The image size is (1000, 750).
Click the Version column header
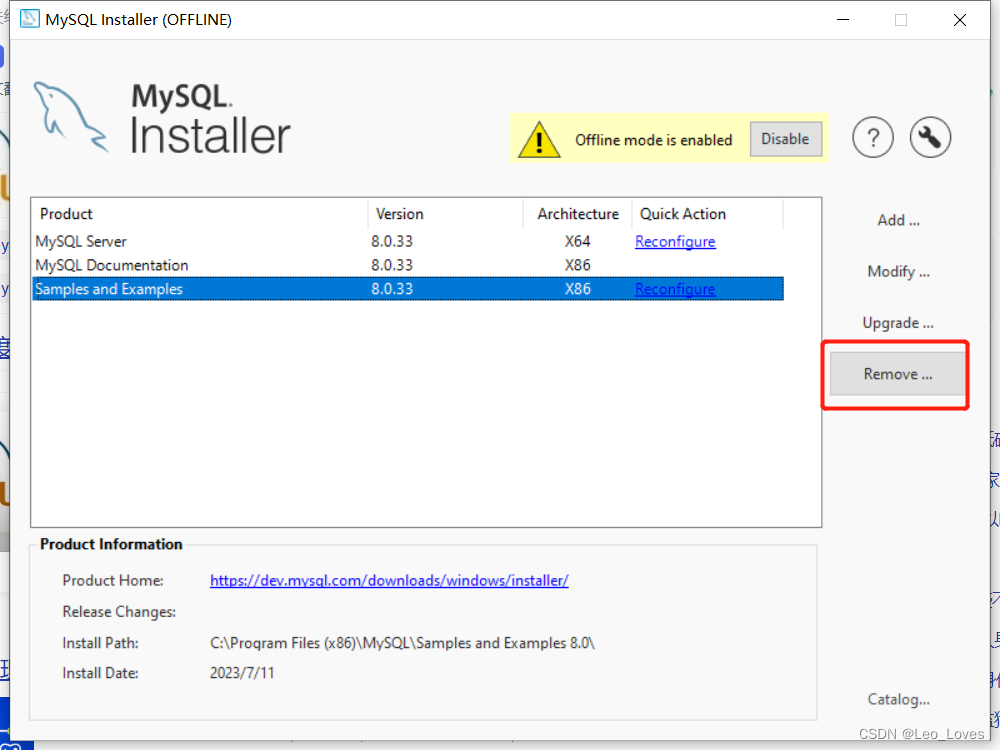[x=399, y=214]
